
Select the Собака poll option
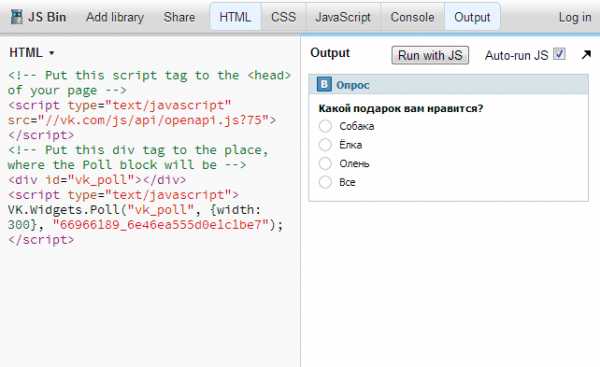325,126
